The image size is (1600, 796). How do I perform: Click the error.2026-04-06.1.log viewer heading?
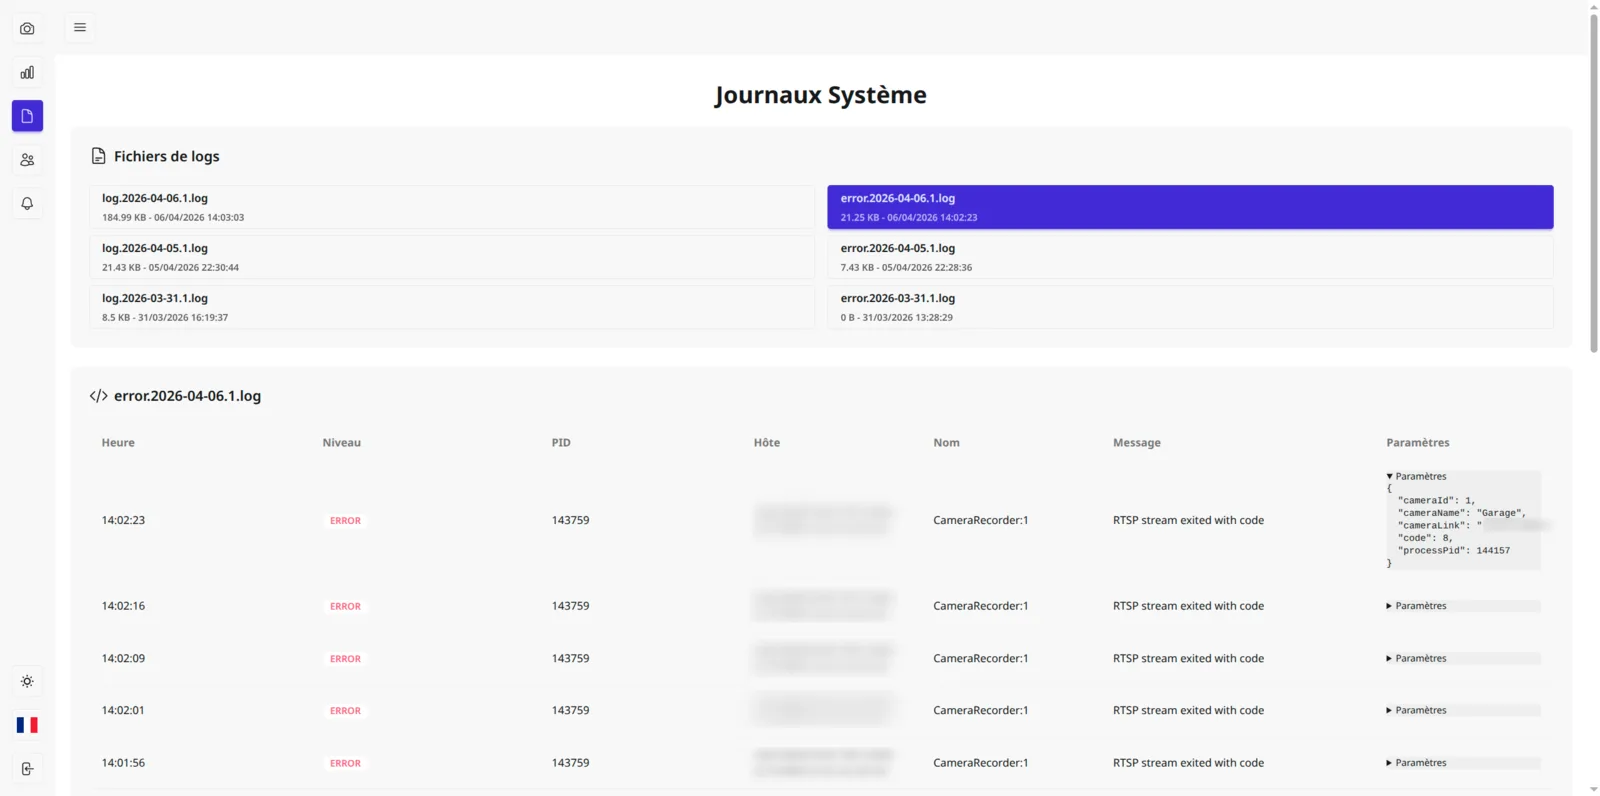tap(187, 396)
